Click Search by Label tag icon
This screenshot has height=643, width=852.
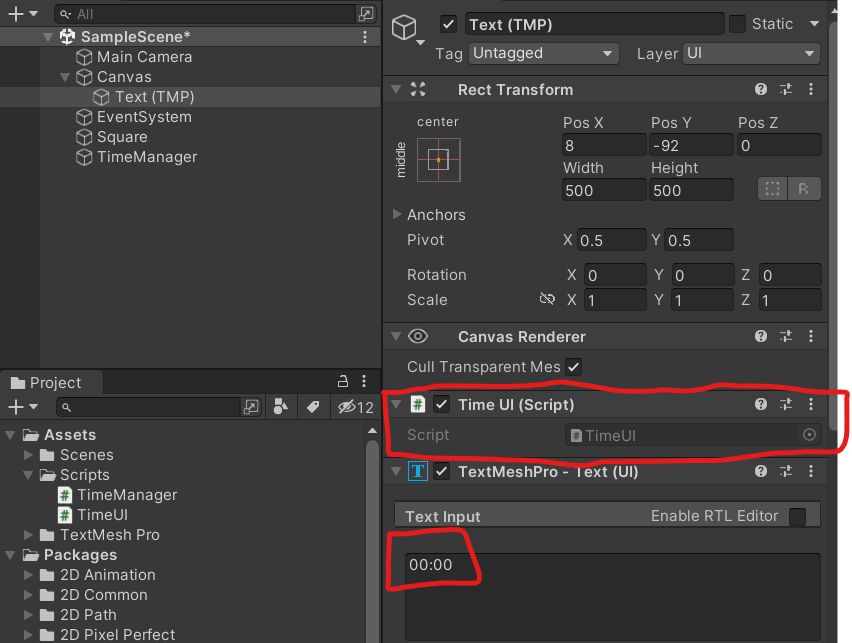click(x=313, y=407)
